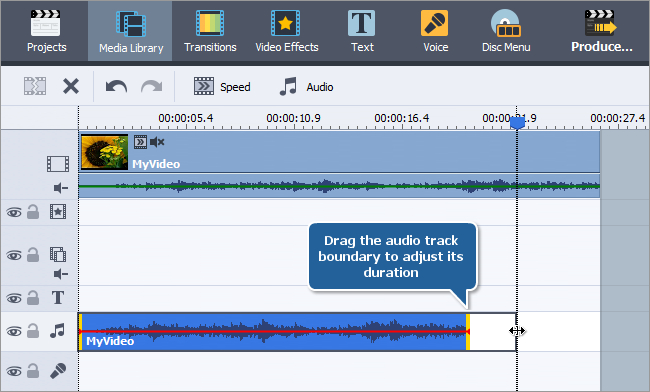The image size is (650, 392).
Task: Lock the video effects track
Action: click(33, 212)
